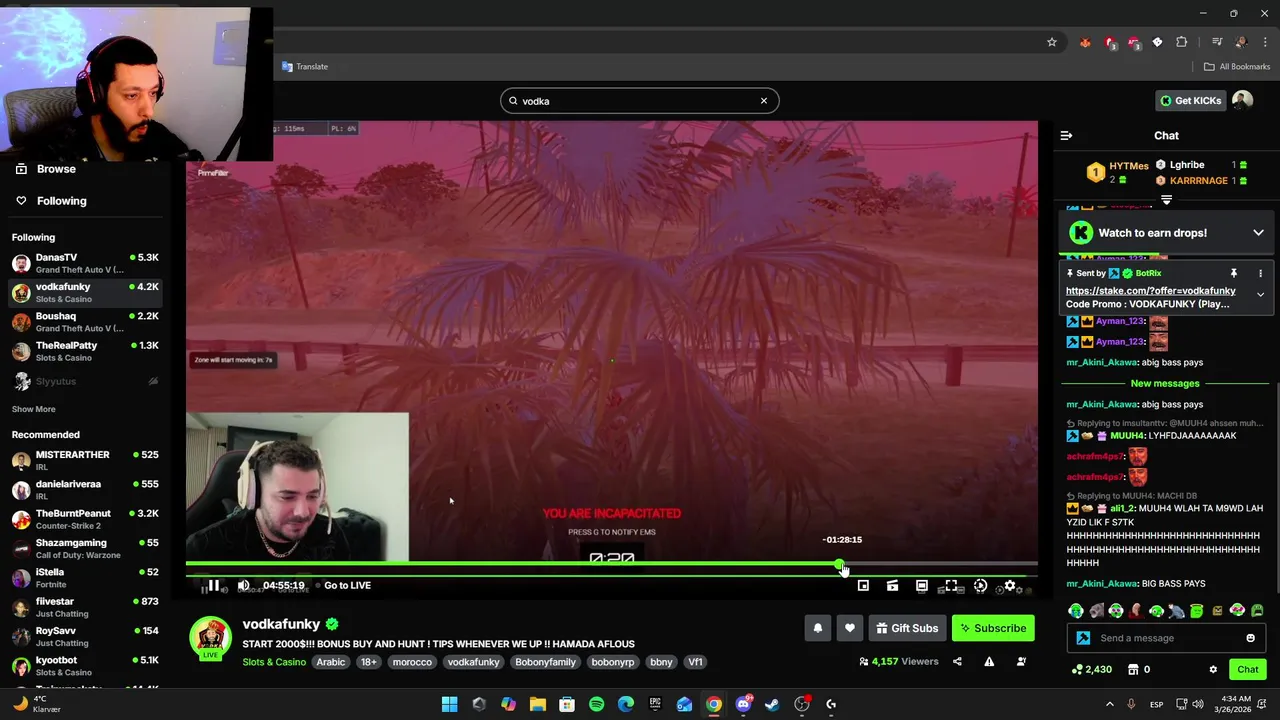The image size is (1280, 720).
Task: Select the morocco tag
Action: click(x=412, y=662)
